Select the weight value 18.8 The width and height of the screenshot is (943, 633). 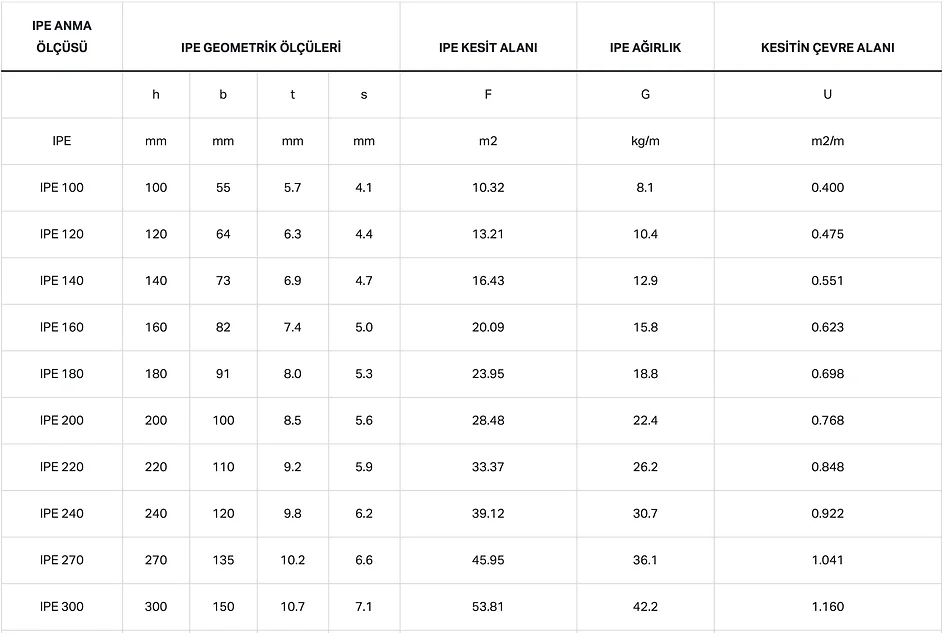(645, 374)
